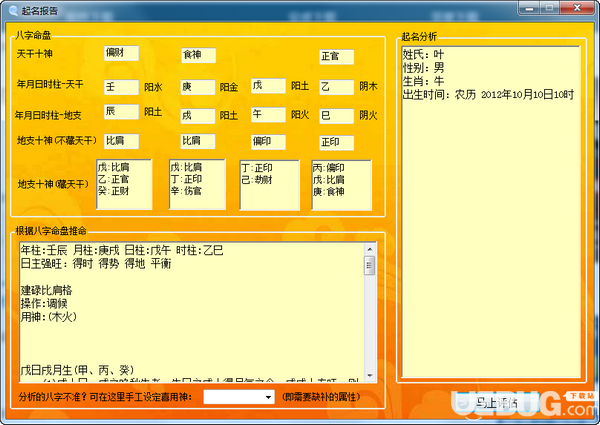This screenshot has height=425, width=600.
Task: Click the 阳金 label beside 庚
Action: pos(229,87)
